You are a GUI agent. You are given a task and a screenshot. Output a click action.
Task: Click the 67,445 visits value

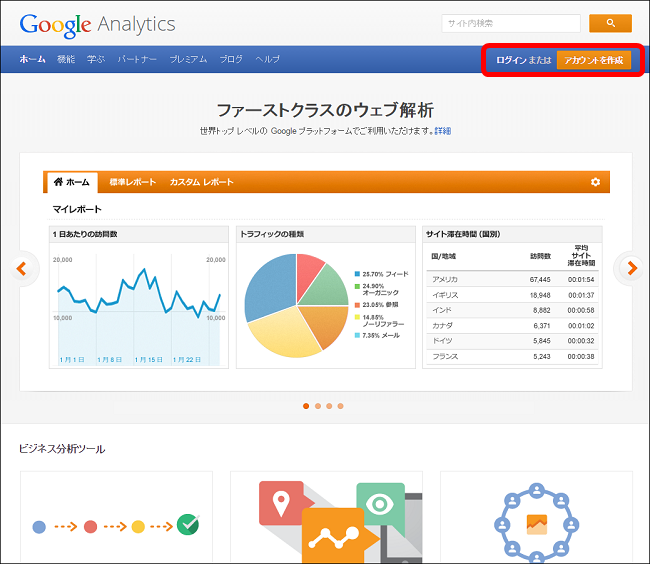coord(540,279)
